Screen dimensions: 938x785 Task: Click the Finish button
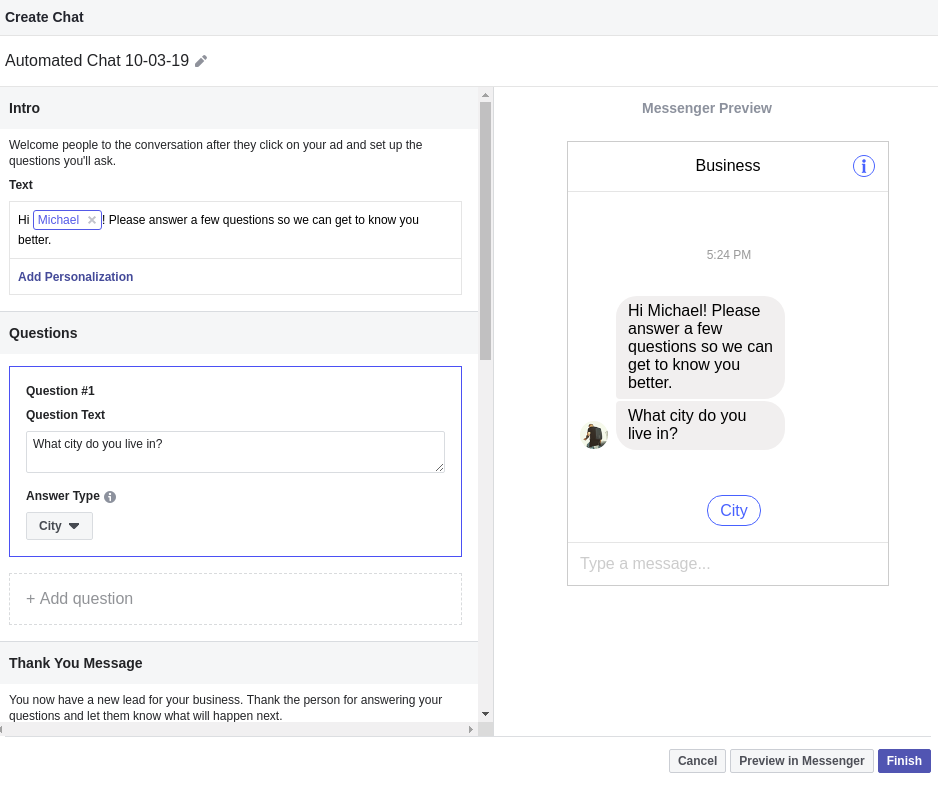[x=903, y=760]
